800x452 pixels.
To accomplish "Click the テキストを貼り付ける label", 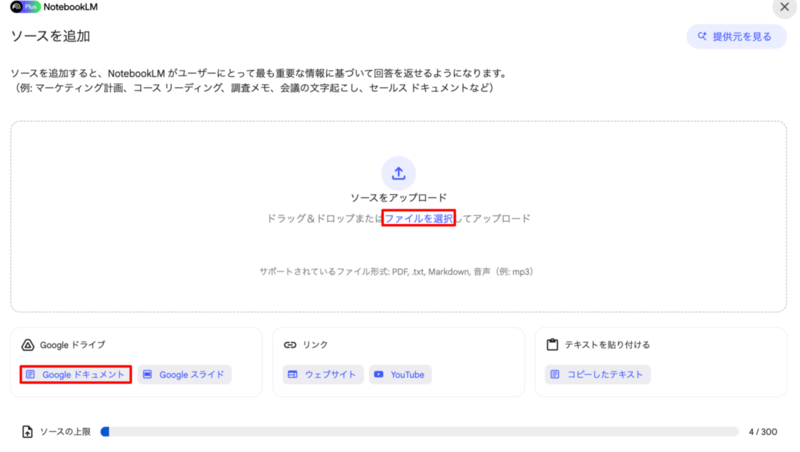I will [607, 345].
